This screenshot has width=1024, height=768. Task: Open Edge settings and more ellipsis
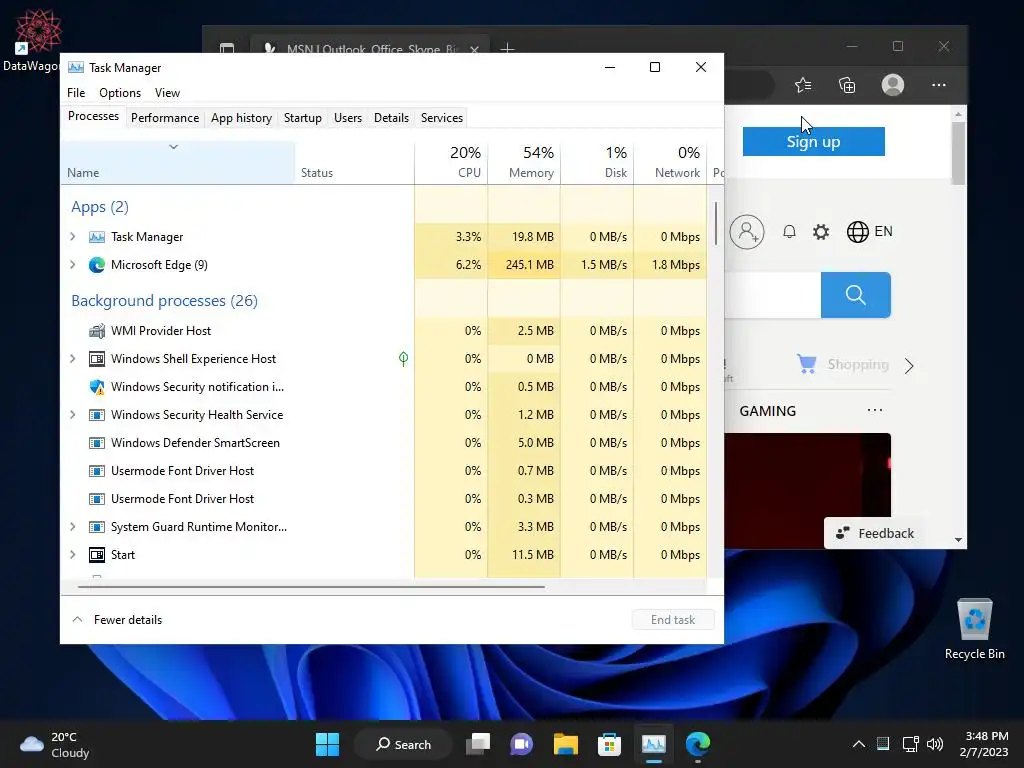(x=938, y=85)
